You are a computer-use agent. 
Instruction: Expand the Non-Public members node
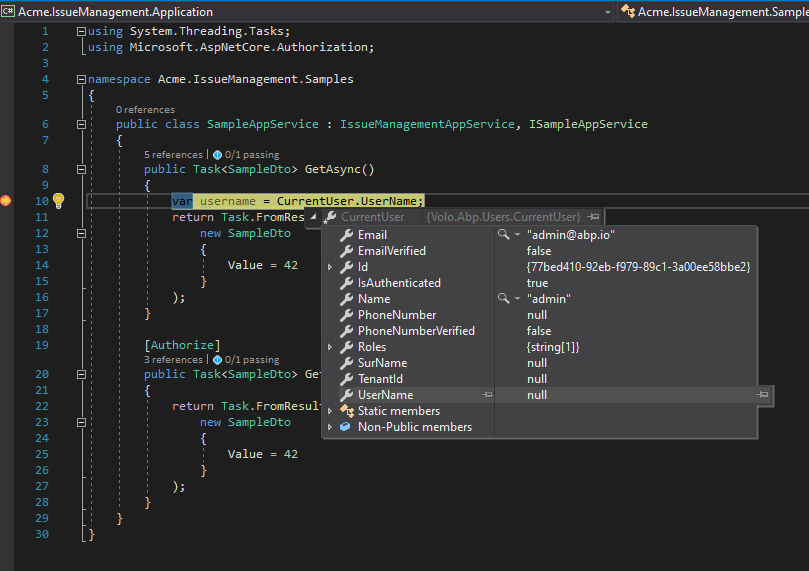click(330, 427)
